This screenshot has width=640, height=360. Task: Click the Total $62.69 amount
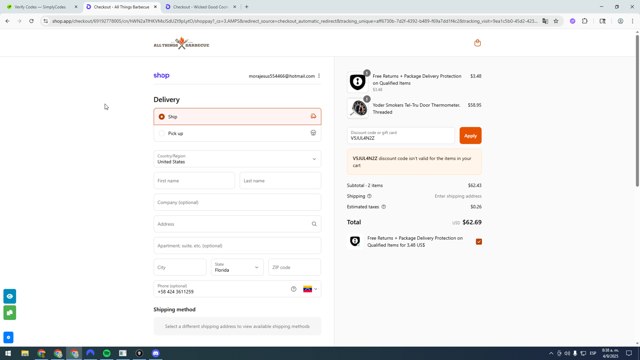(472, 222)
